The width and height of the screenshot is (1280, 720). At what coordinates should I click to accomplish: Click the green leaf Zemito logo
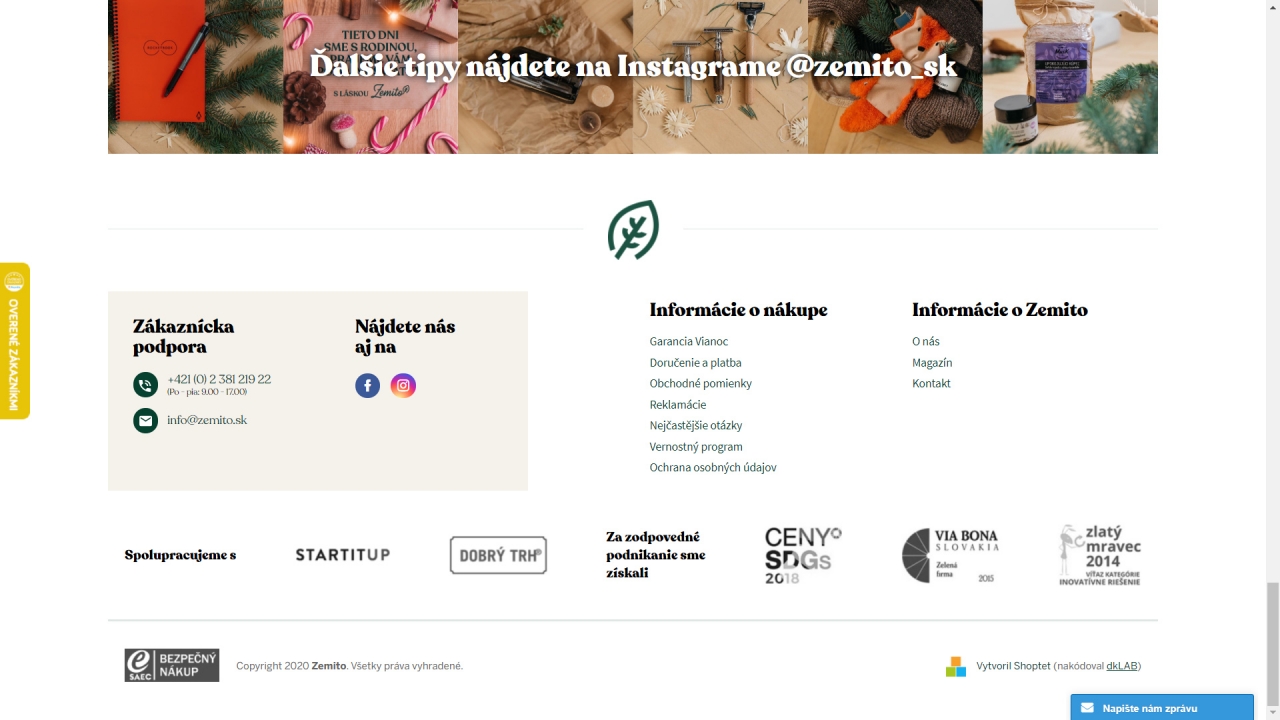[x=633, y=230]
